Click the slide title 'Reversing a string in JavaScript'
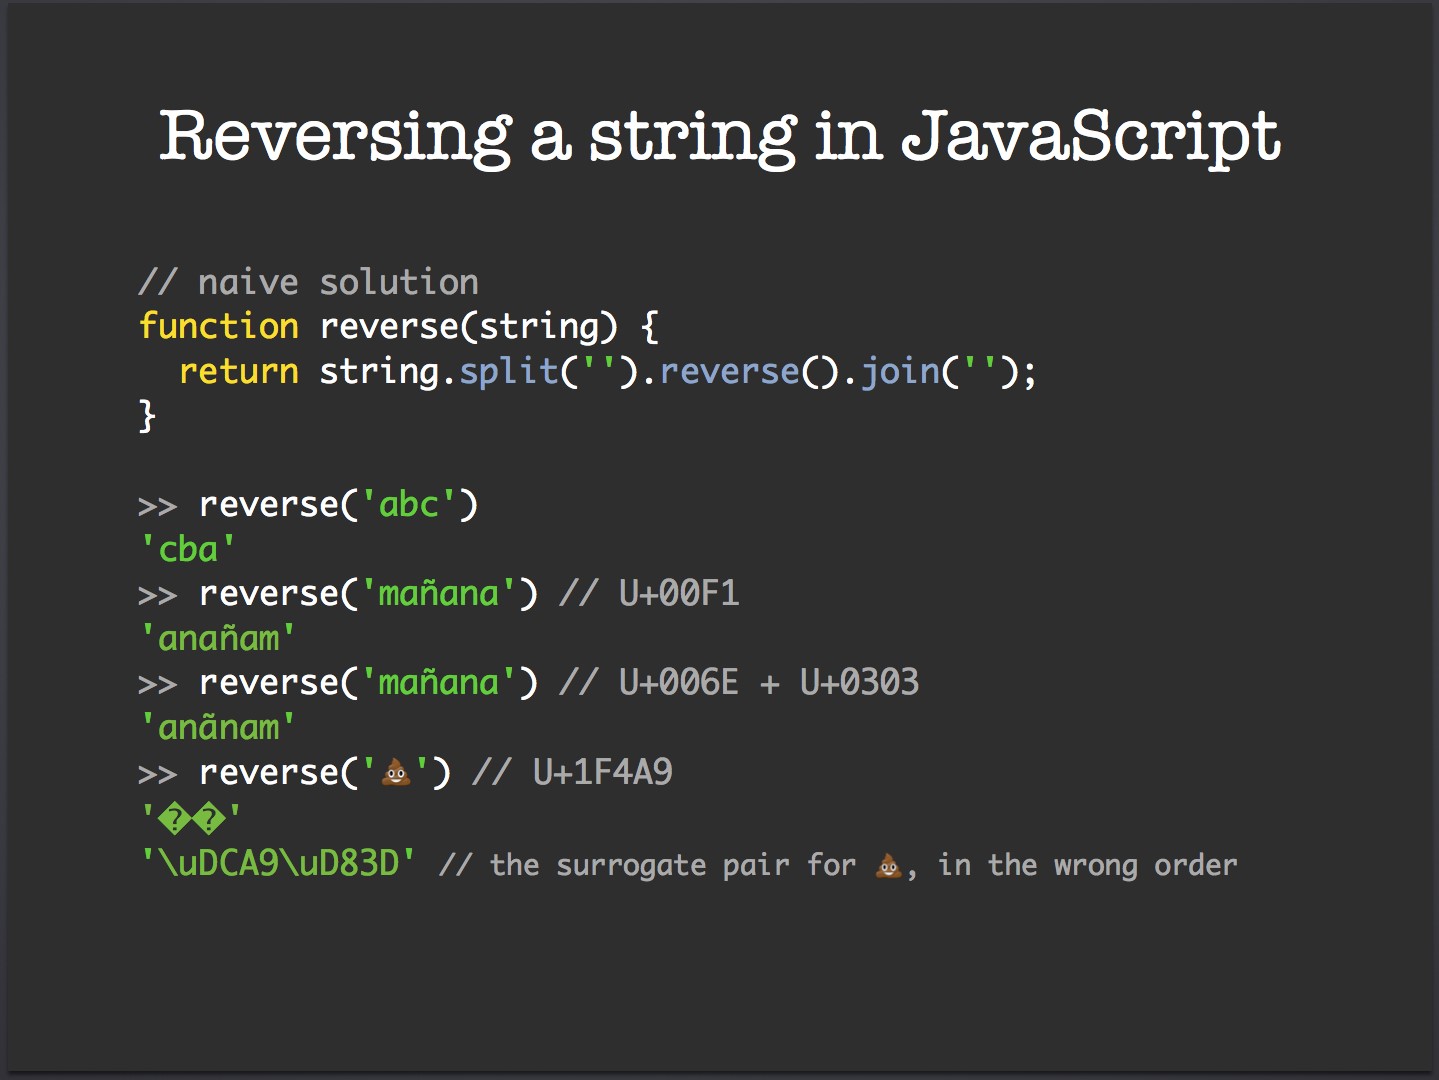This screenshot has width=1439, height=1080. 720,136
